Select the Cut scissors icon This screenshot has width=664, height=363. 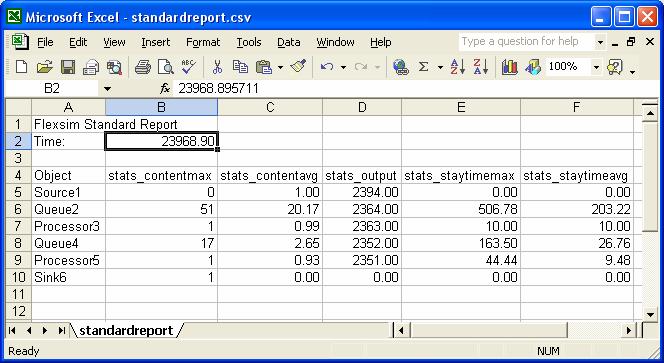(x=217, y=67)
